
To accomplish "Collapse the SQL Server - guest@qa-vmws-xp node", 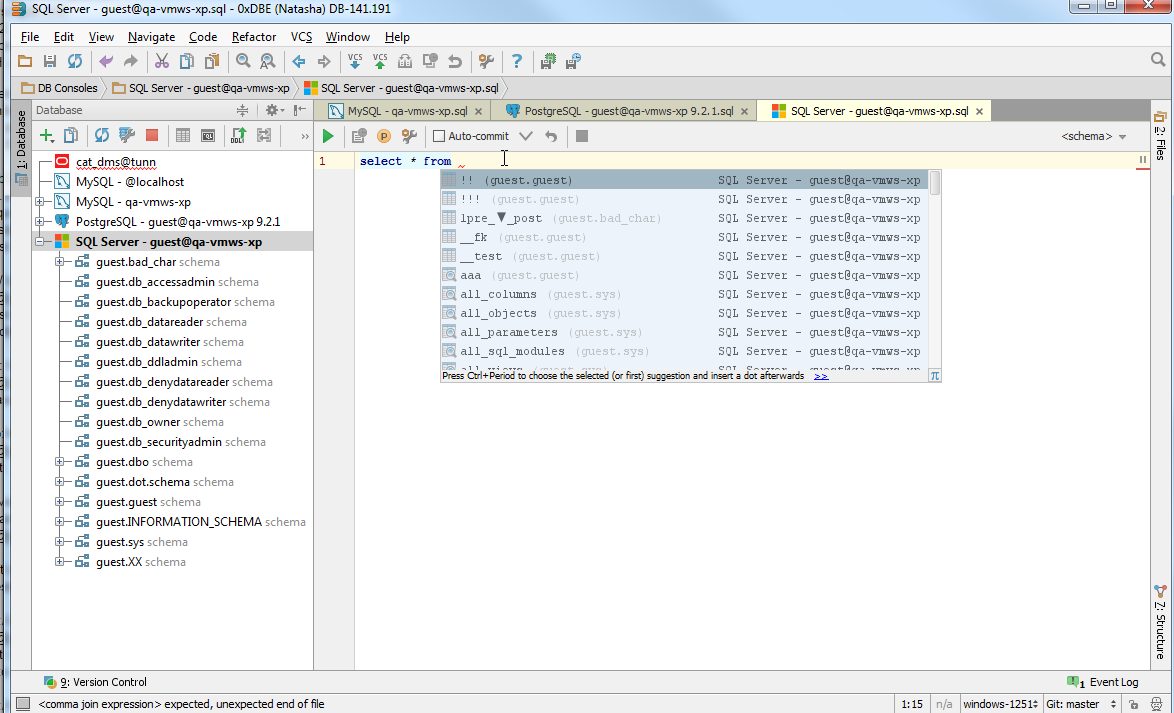I will pos(40,242).
